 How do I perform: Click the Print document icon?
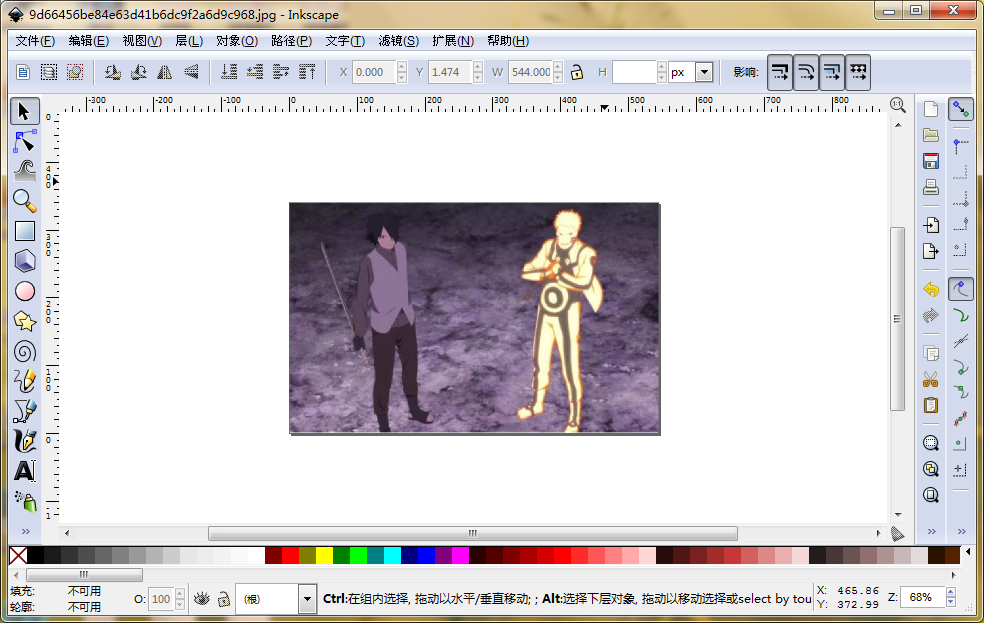[931, 187]
